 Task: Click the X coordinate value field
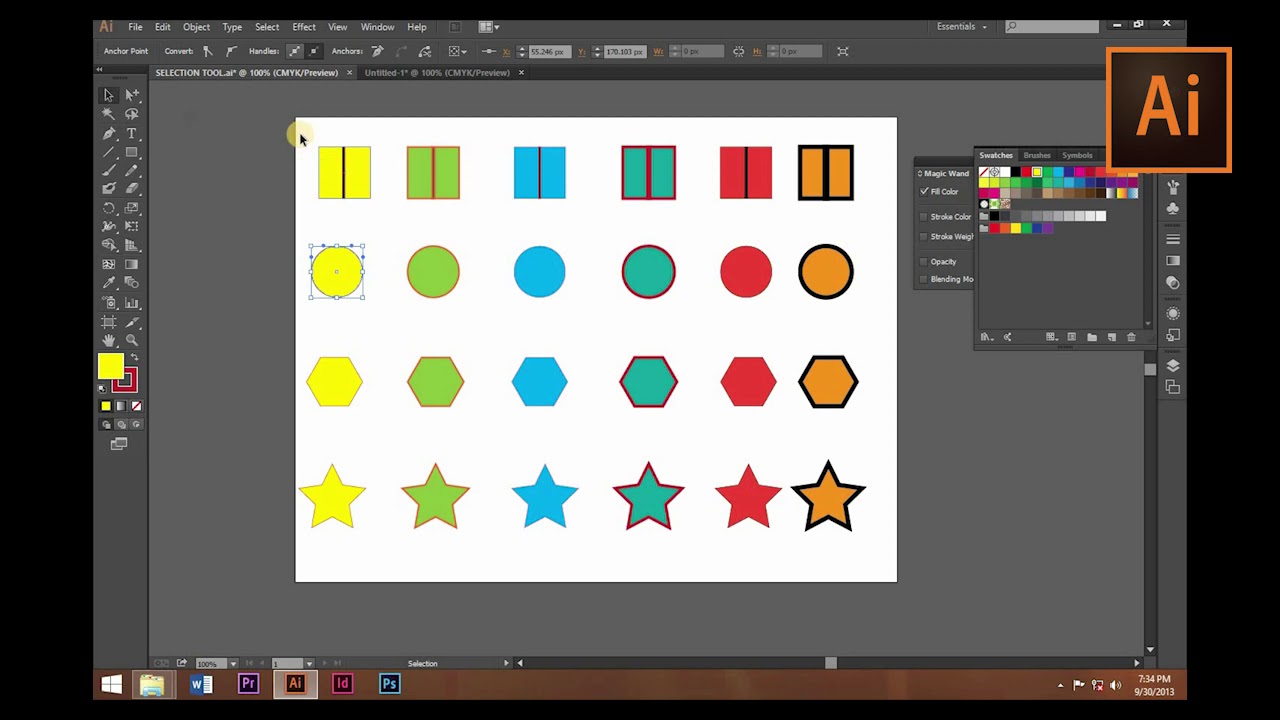click(x=548, y=51)
